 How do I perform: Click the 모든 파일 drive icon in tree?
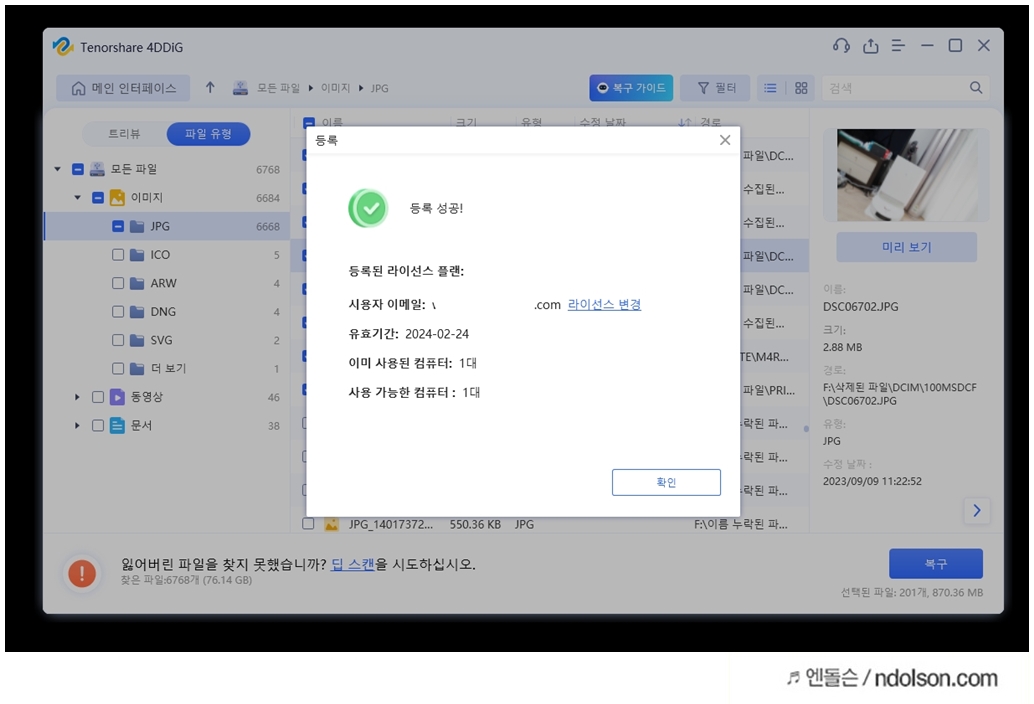98,169
